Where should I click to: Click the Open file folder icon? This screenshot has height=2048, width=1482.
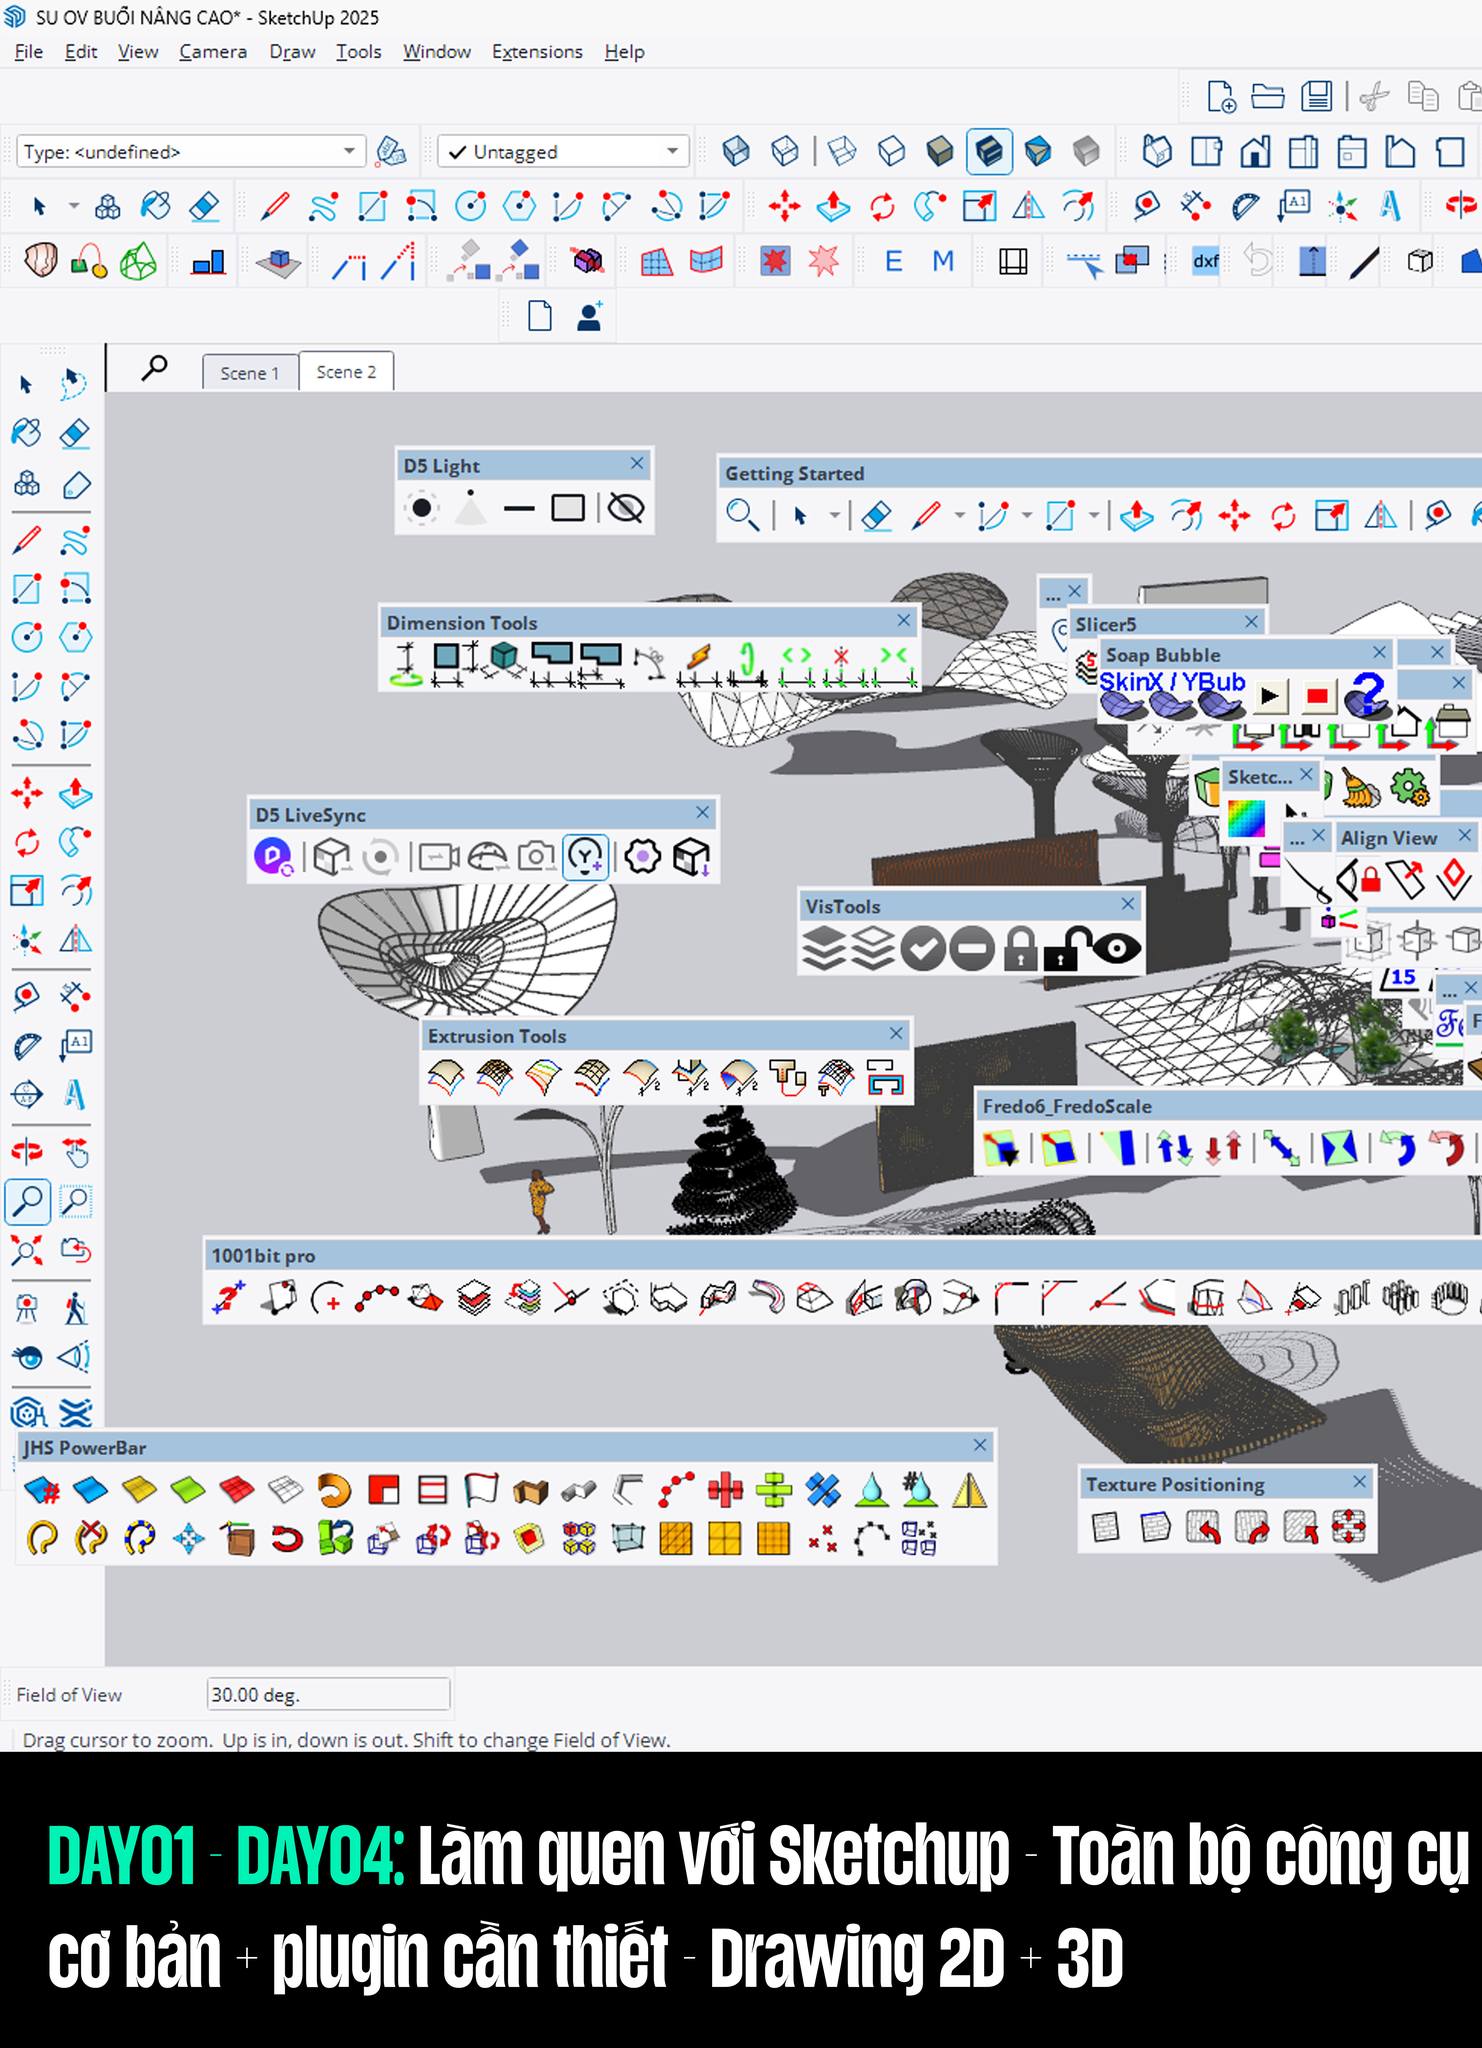point(1268,96)
